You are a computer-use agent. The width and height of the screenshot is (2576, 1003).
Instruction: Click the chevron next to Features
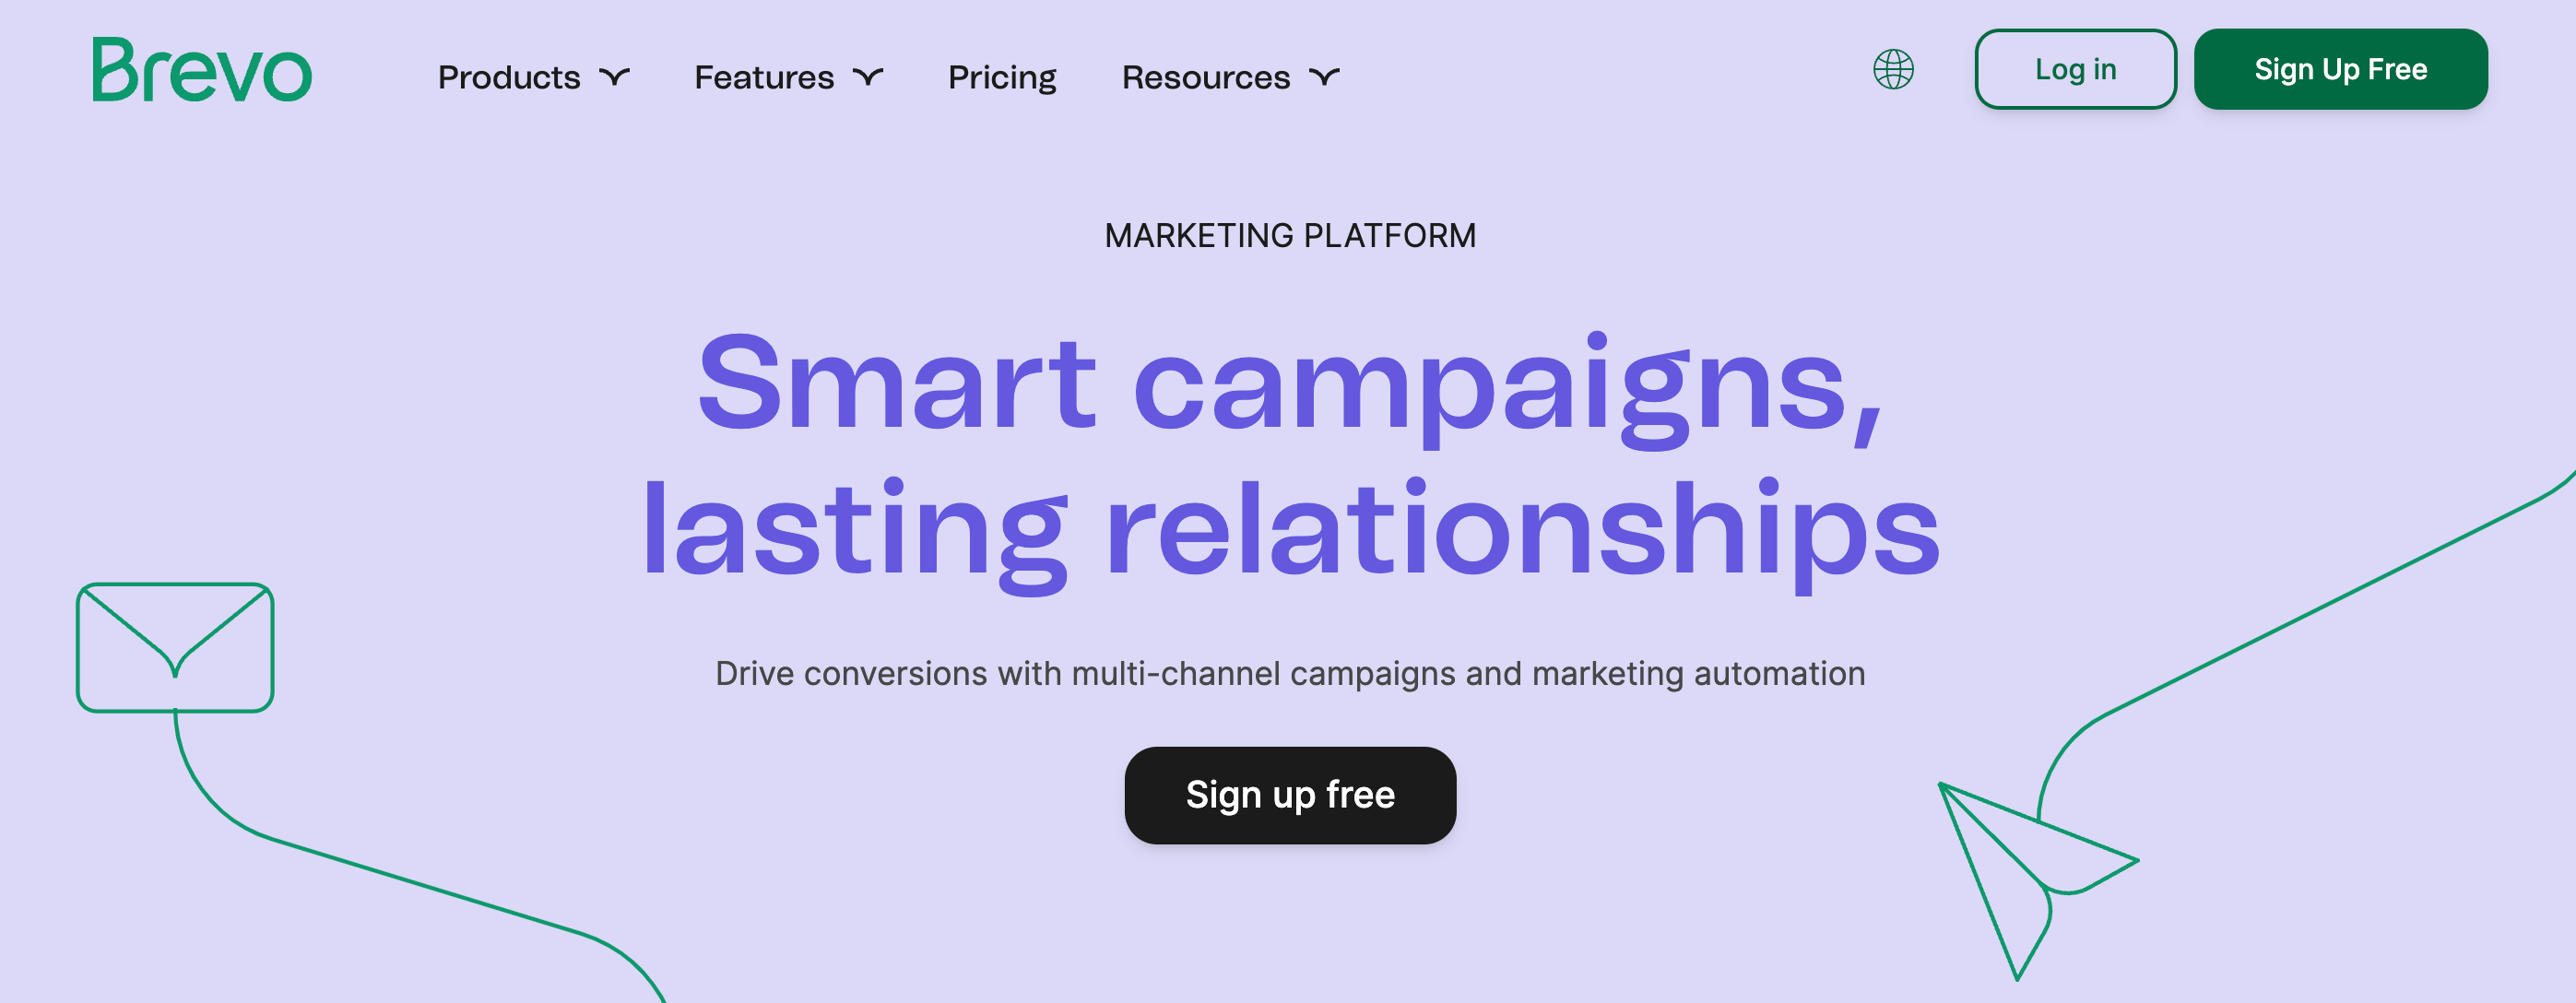tap(868, 76)
